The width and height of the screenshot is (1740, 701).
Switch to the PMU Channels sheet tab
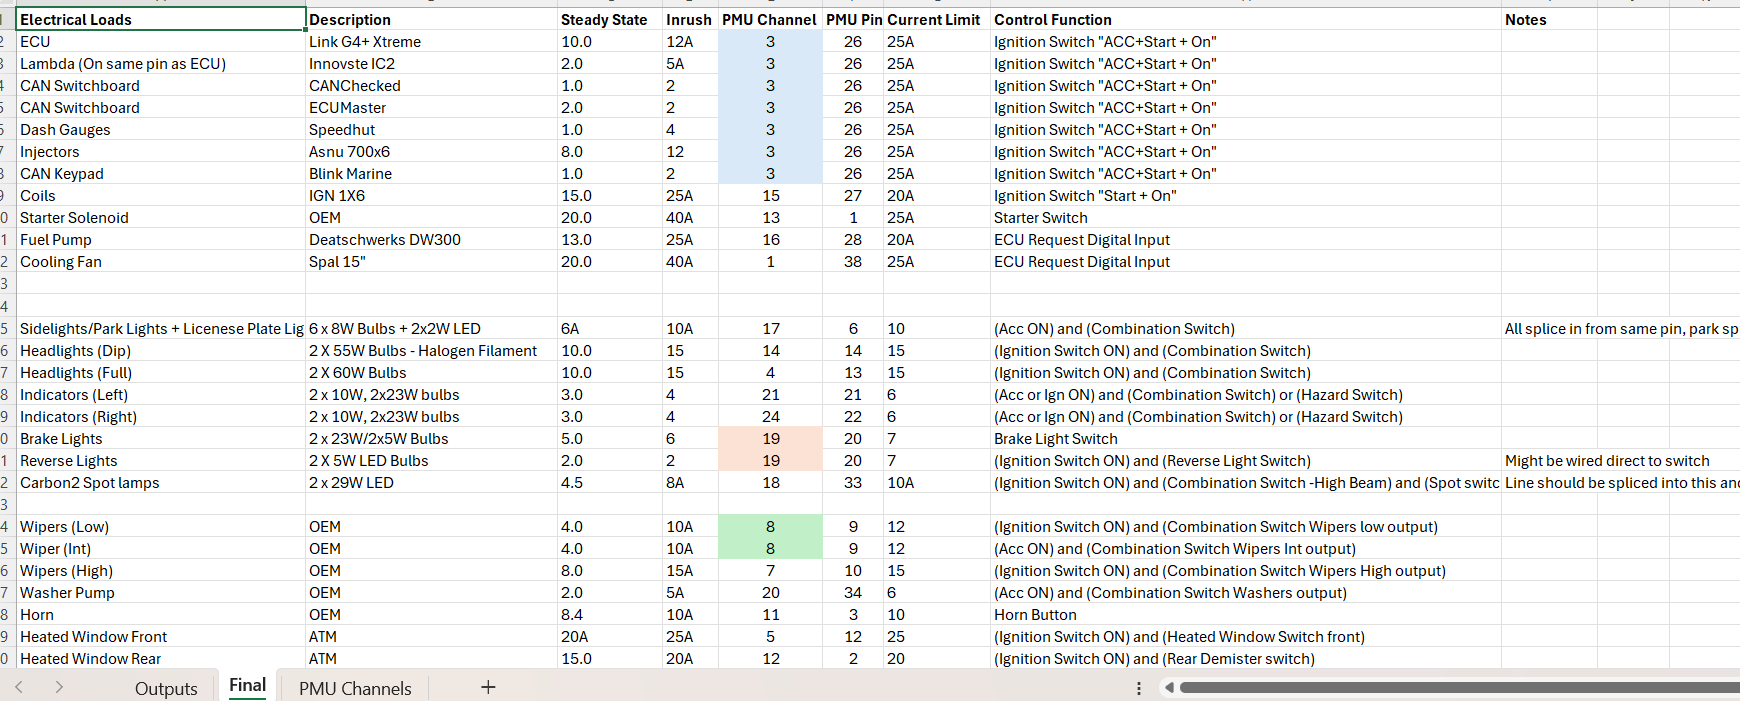point(355,688)
